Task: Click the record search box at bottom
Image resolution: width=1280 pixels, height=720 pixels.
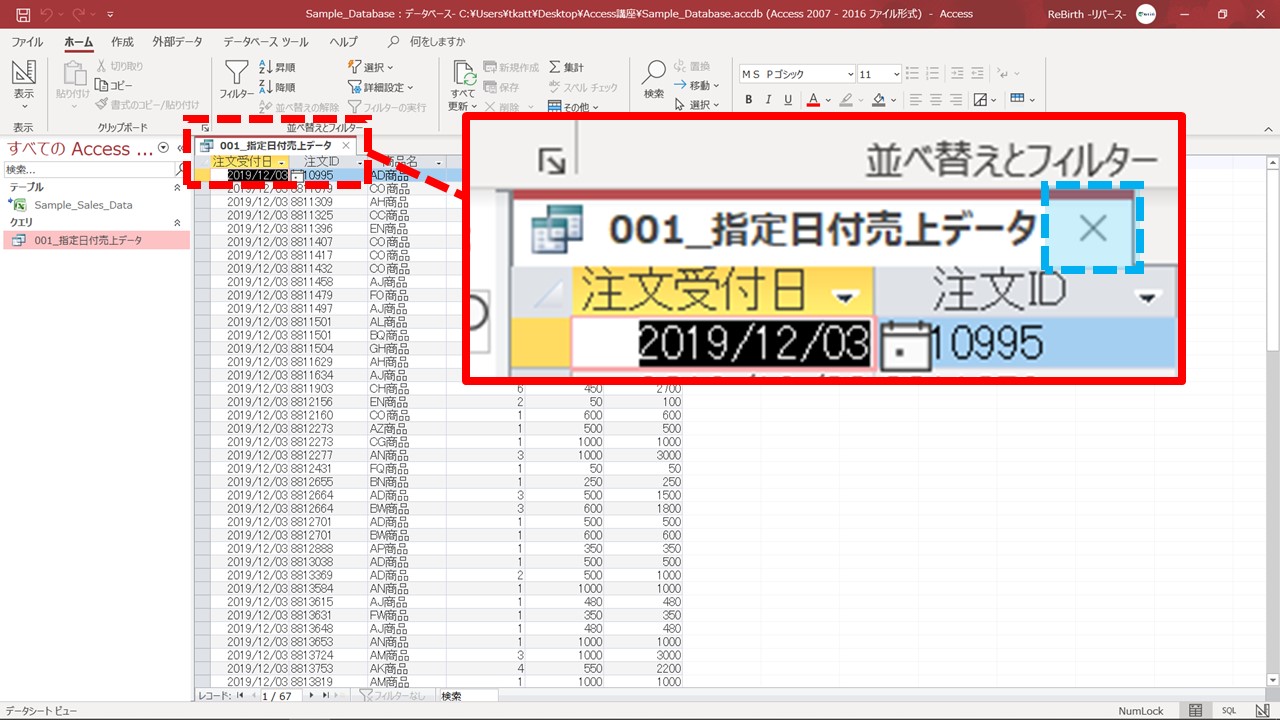Action: coord(465,695)
